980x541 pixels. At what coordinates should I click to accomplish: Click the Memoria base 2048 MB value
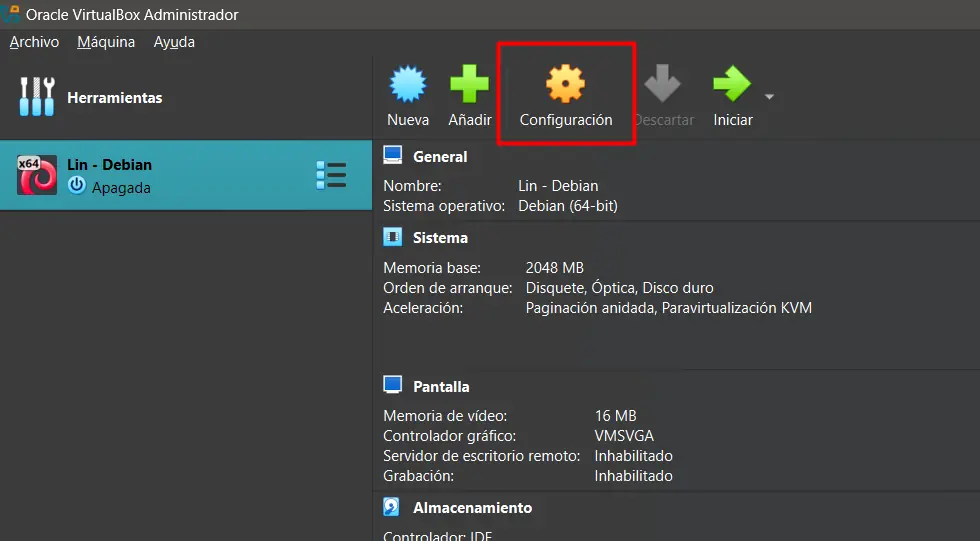point(554,268)
